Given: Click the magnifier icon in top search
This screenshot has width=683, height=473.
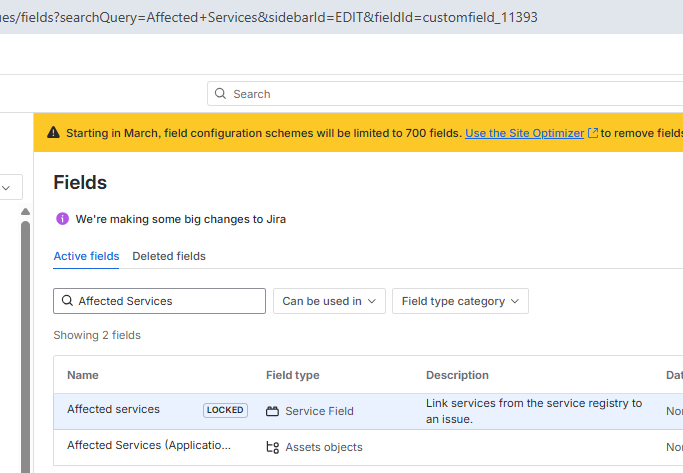Looking at the screenshot, I should tap(221, 94).
